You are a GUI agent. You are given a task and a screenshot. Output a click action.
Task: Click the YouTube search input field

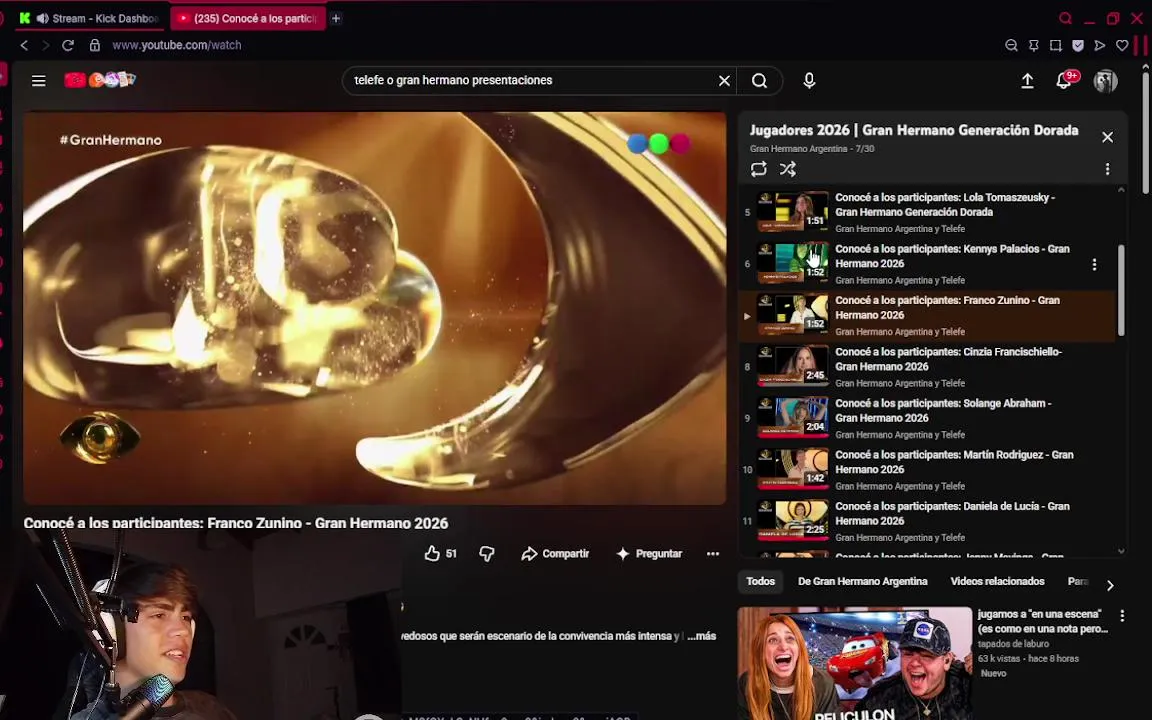click(533, 81)
